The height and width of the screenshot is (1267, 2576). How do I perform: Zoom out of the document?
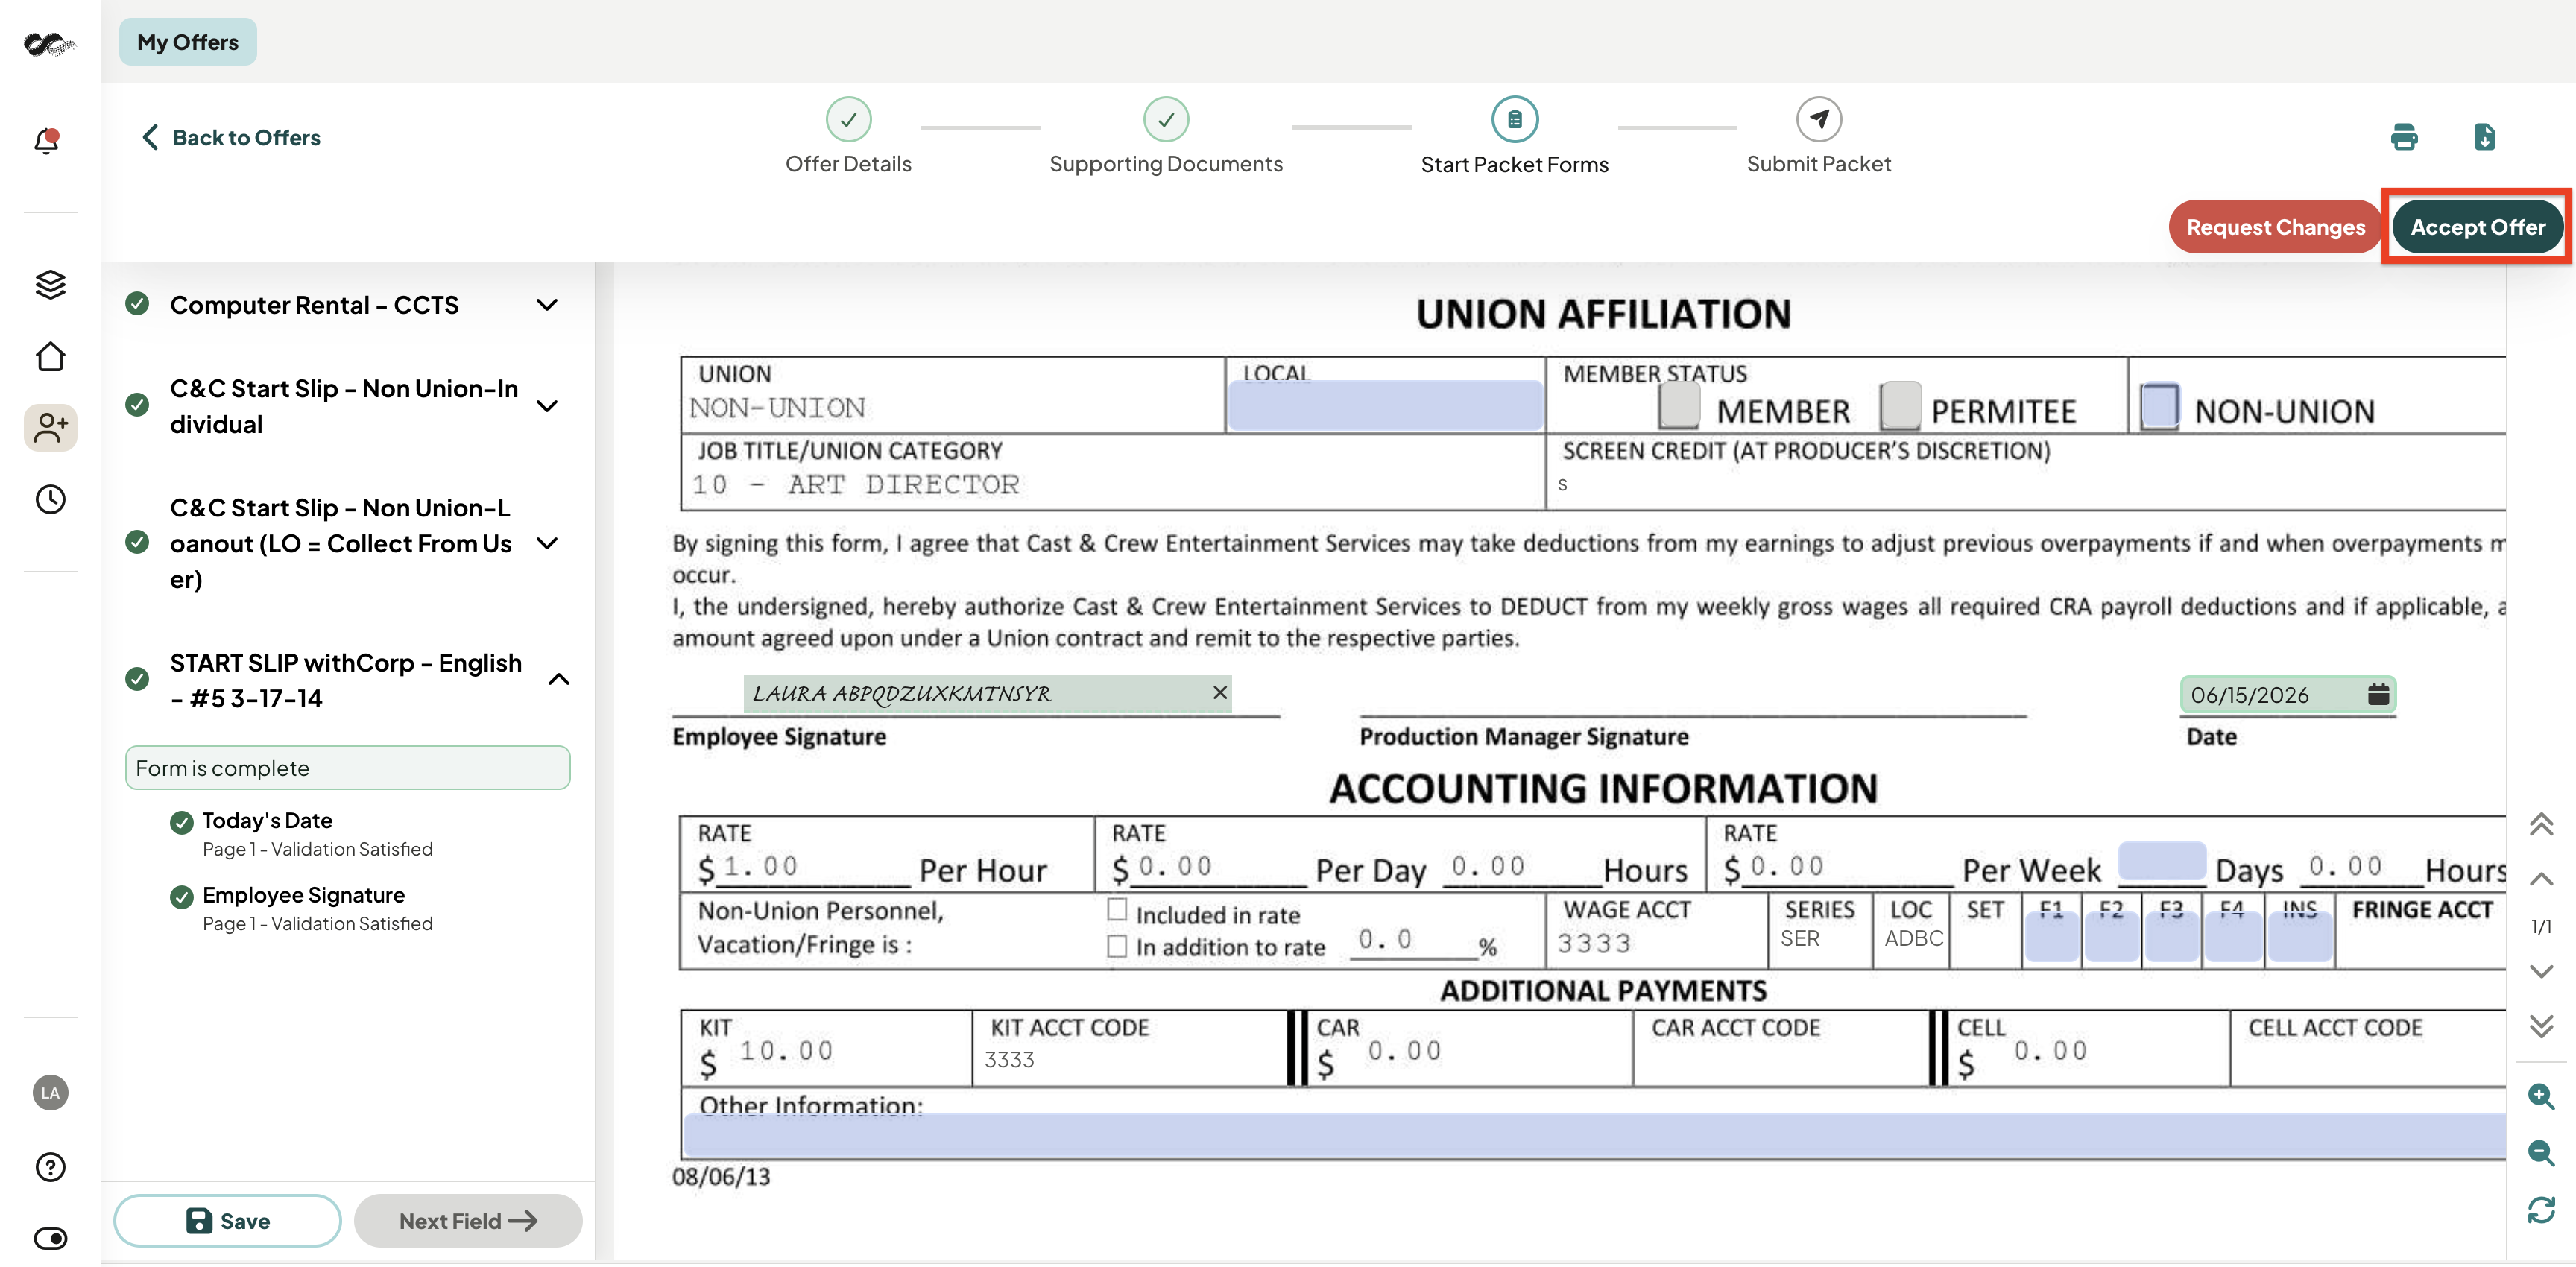2541,1153
